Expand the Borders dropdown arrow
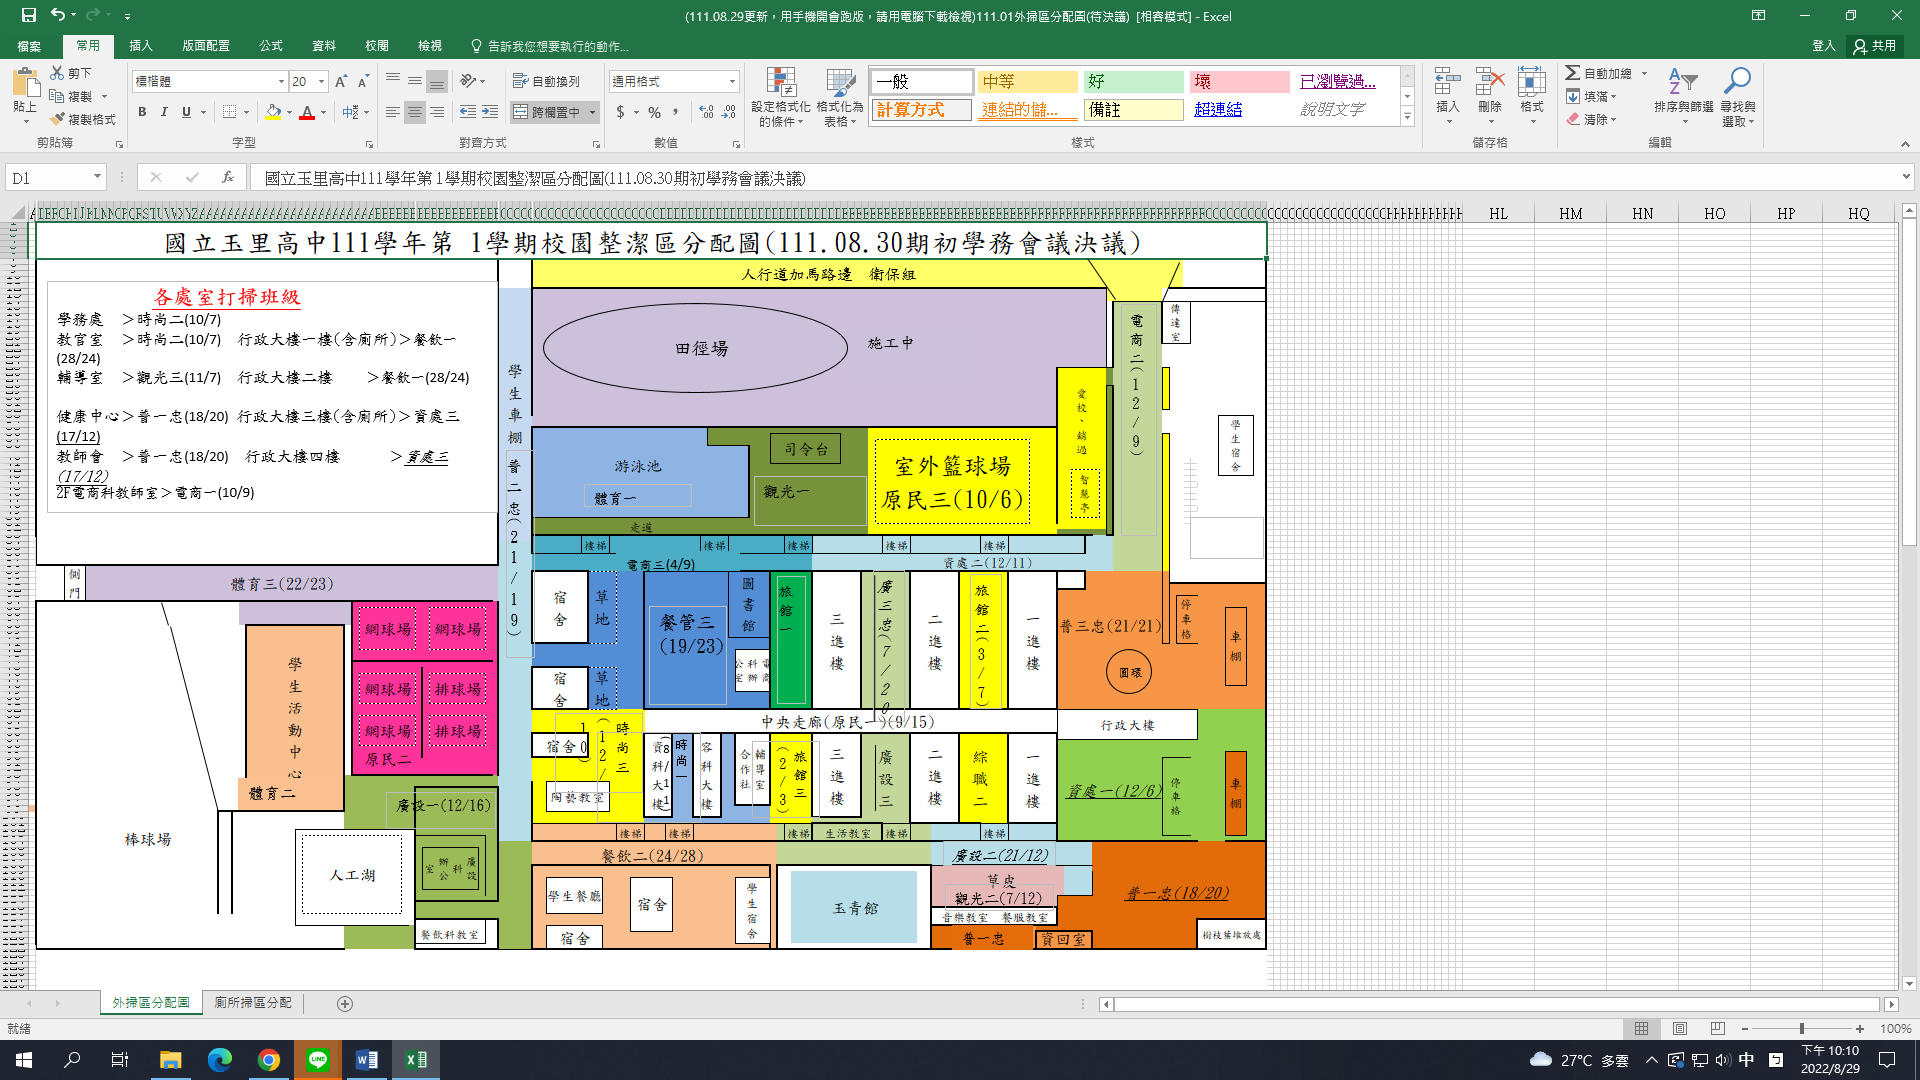 click(246, 112)
